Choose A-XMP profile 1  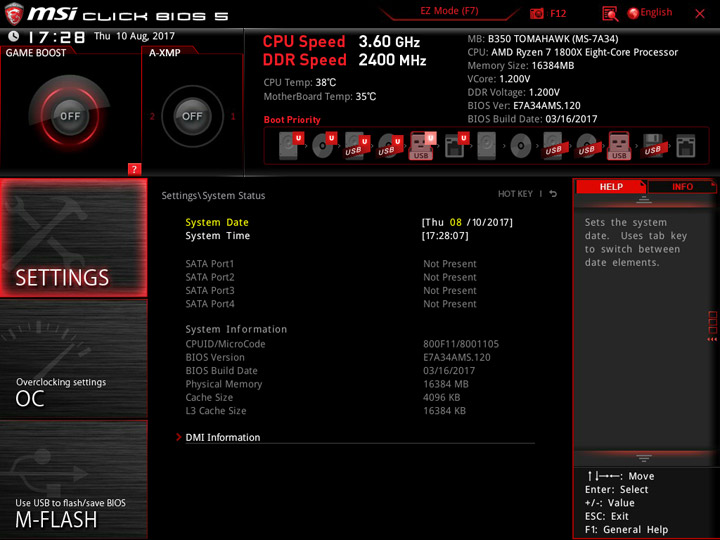pyautogui.click(x=233, y=117)
